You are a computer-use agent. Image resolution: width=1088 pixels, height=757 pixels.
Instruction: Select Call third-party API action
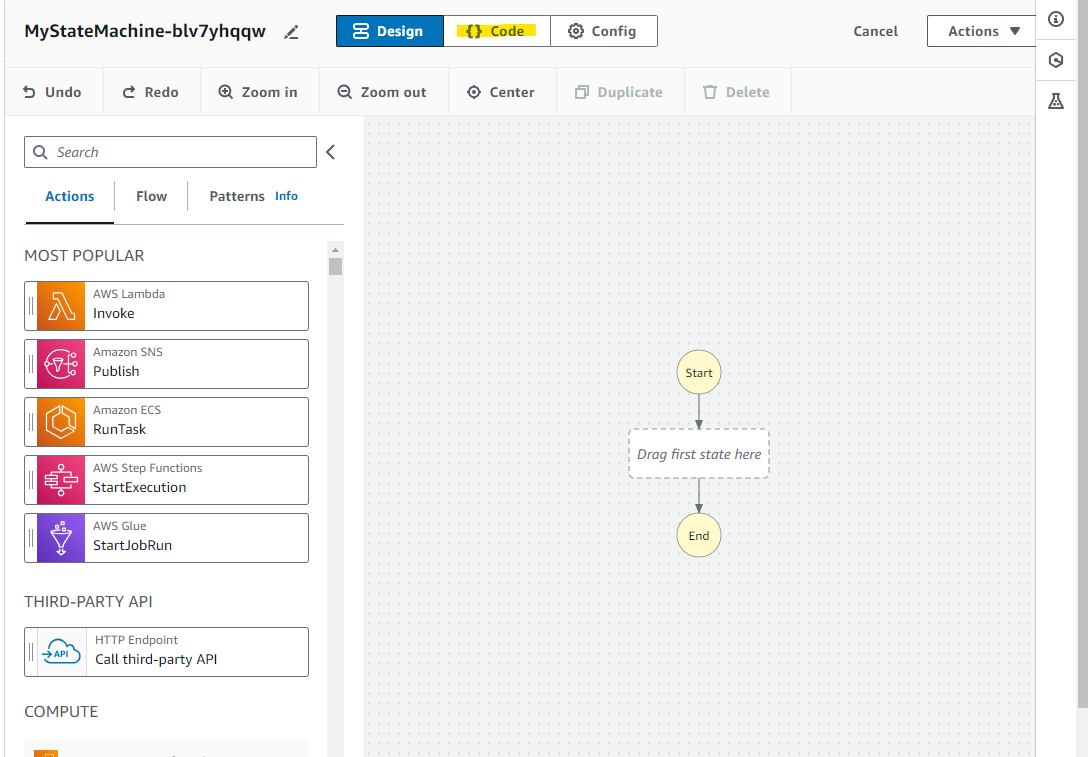(x=167, y=652)
